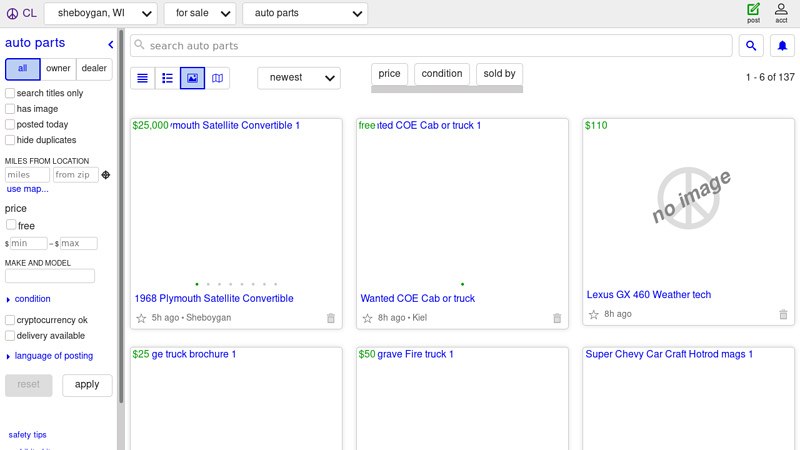The width and height of the screenshot is (800, 450).
Task: Select the dealer tab
Action: pyautogui.click(x=94, y=69)
